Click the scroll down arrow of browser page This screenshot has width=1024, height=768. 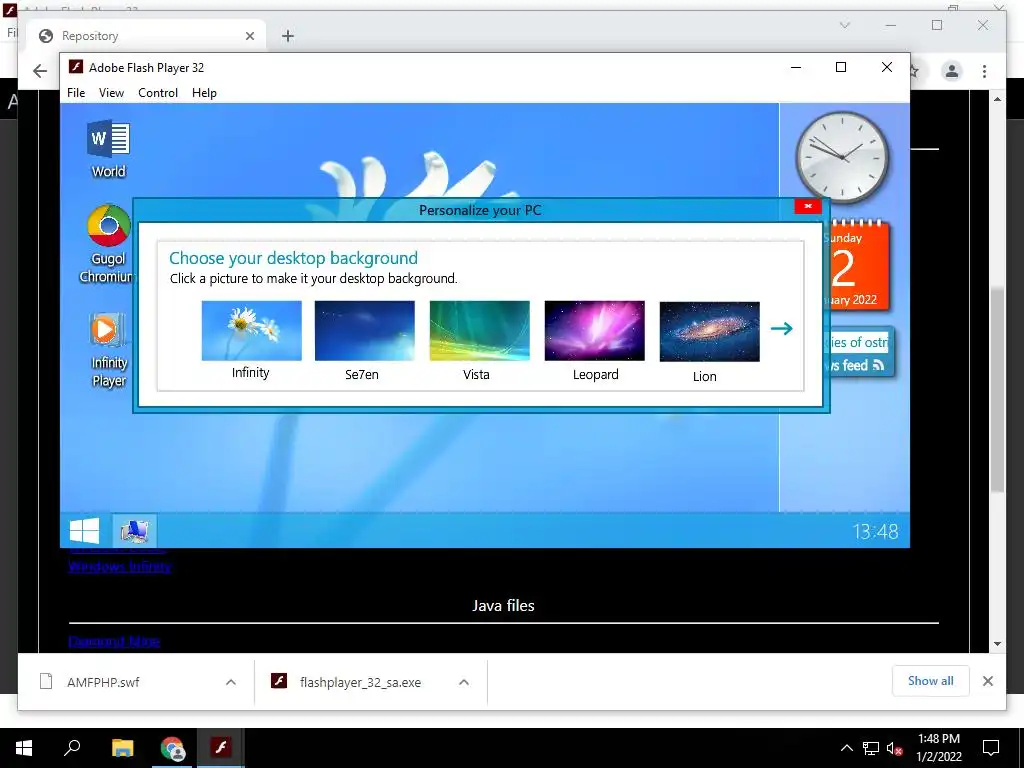click(997, 644)
